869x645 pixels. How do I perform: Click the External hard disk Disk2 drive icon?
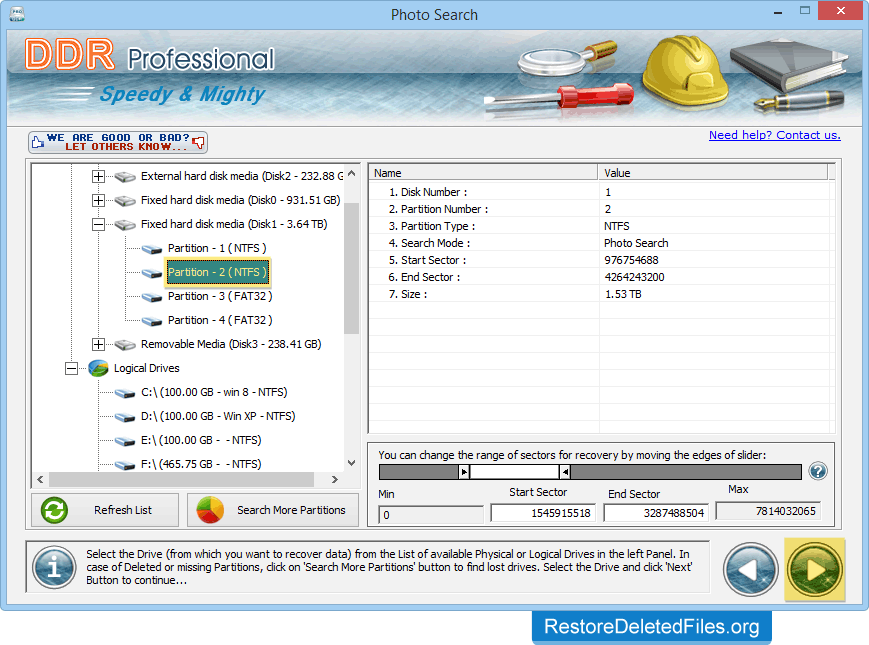[125, 177]
